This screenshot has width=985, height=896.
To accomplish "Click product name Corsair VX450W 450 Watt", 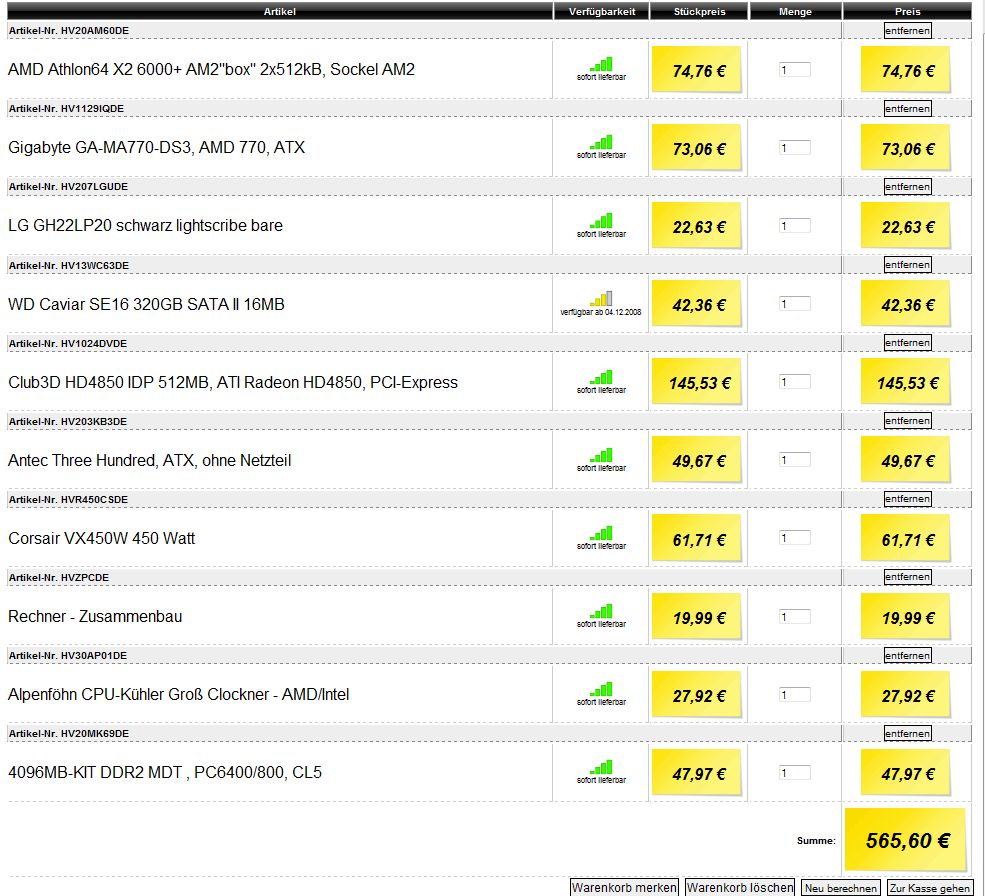I will 101,538.
